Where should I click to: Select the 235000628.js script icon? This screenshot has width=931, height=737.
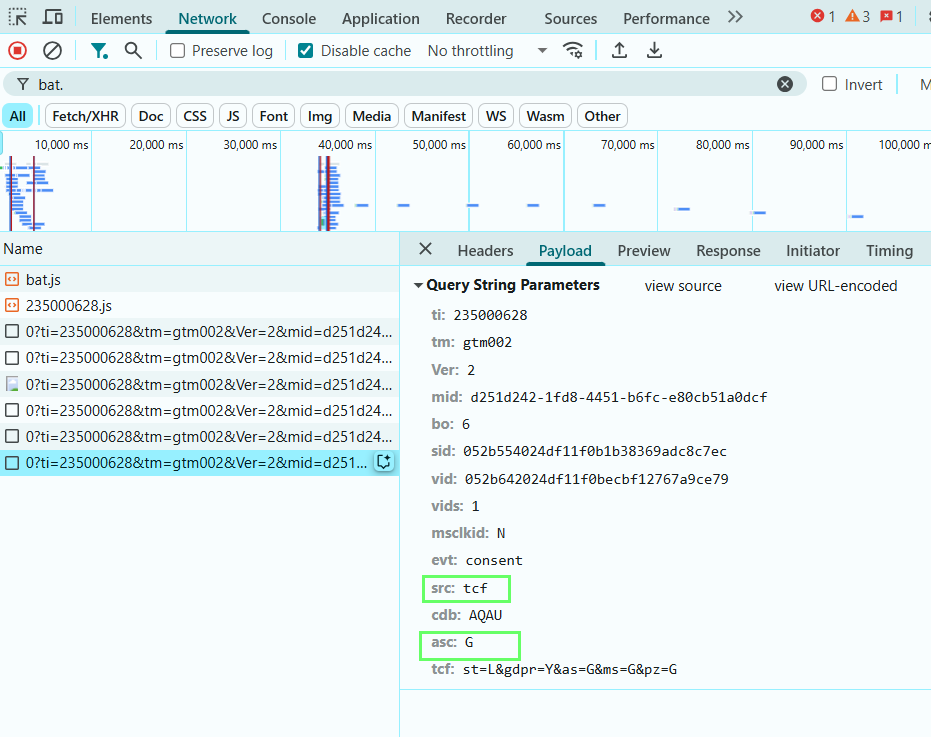coord(12,305)
